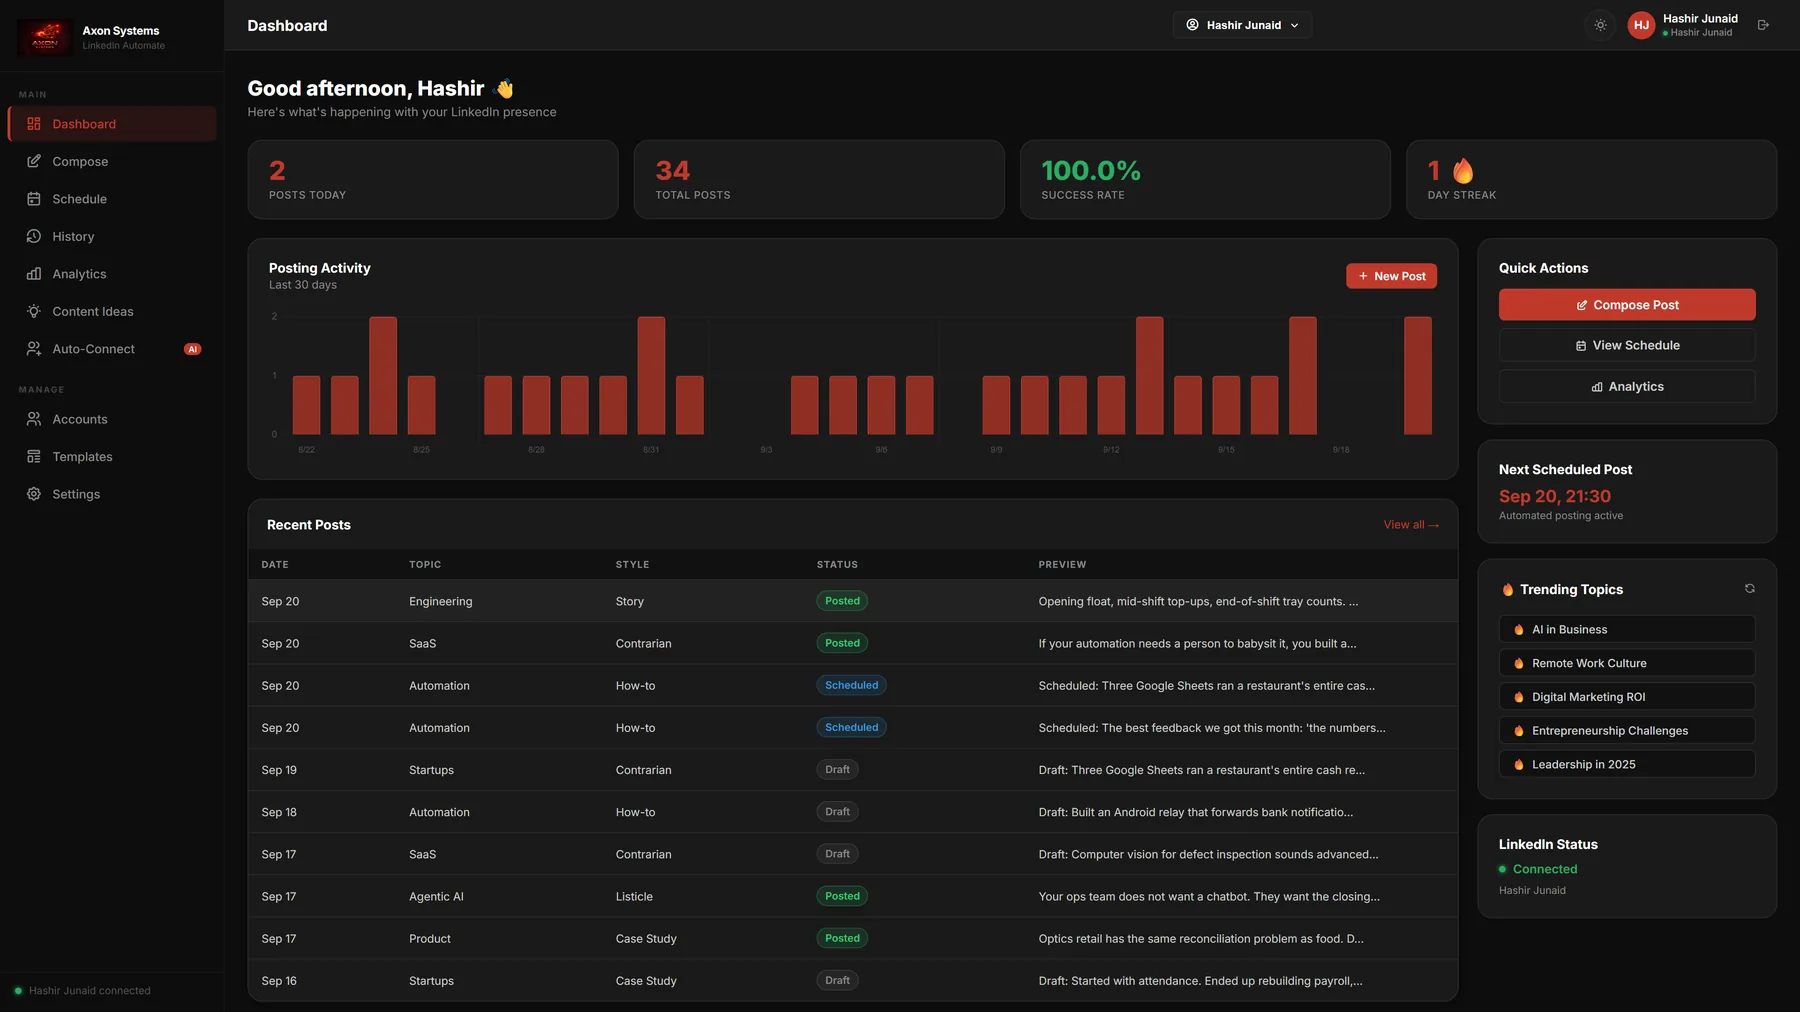Click the STATUS column header
The width and height of the screenshot is (1800, 1012).
coord(837,565)
